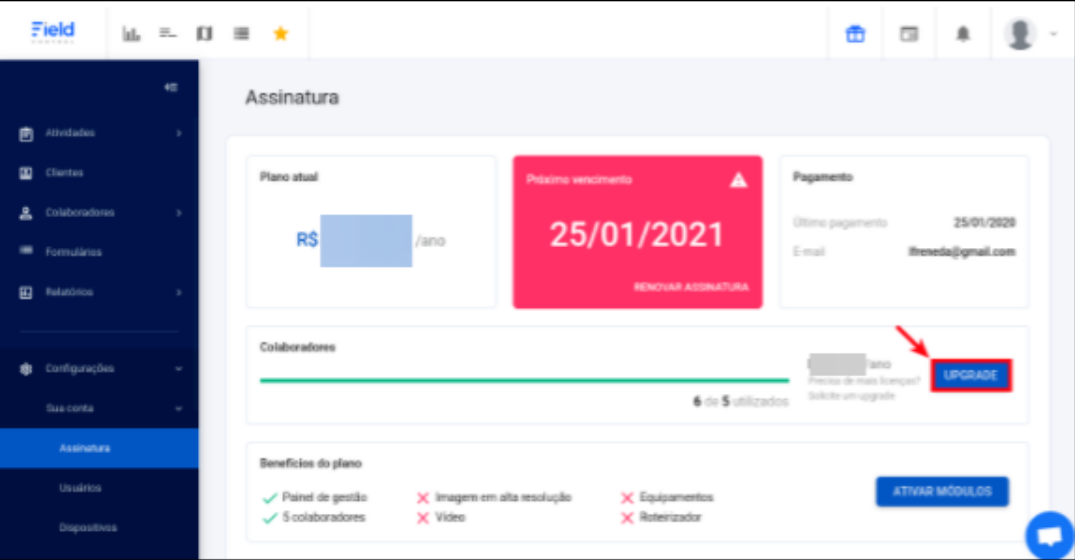
Task: Open the user avatar dropdown
Action: pyautogui.click(x=1030, y=34)
